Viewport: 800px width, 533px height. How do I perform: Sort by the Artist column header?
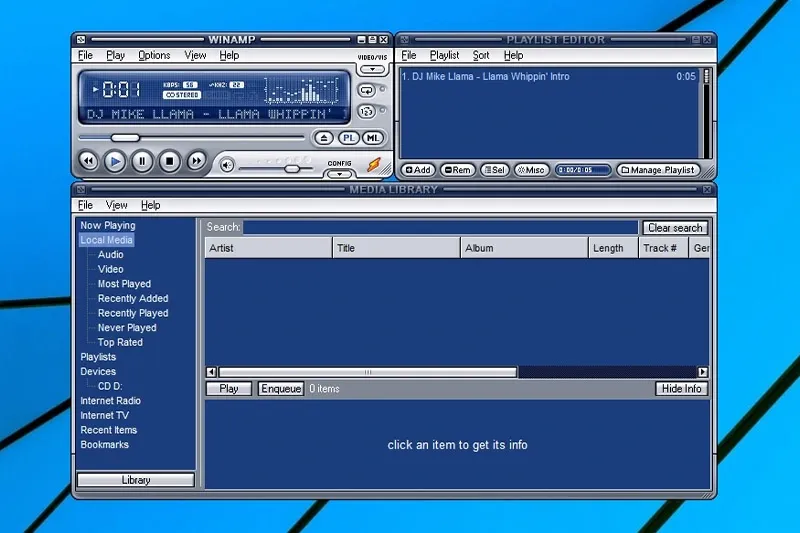point(268,248)
